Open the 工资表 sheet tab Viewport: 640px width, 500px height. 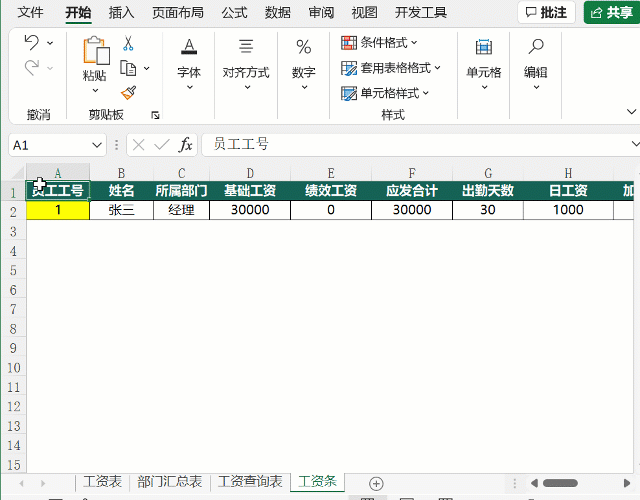(102, 482)
